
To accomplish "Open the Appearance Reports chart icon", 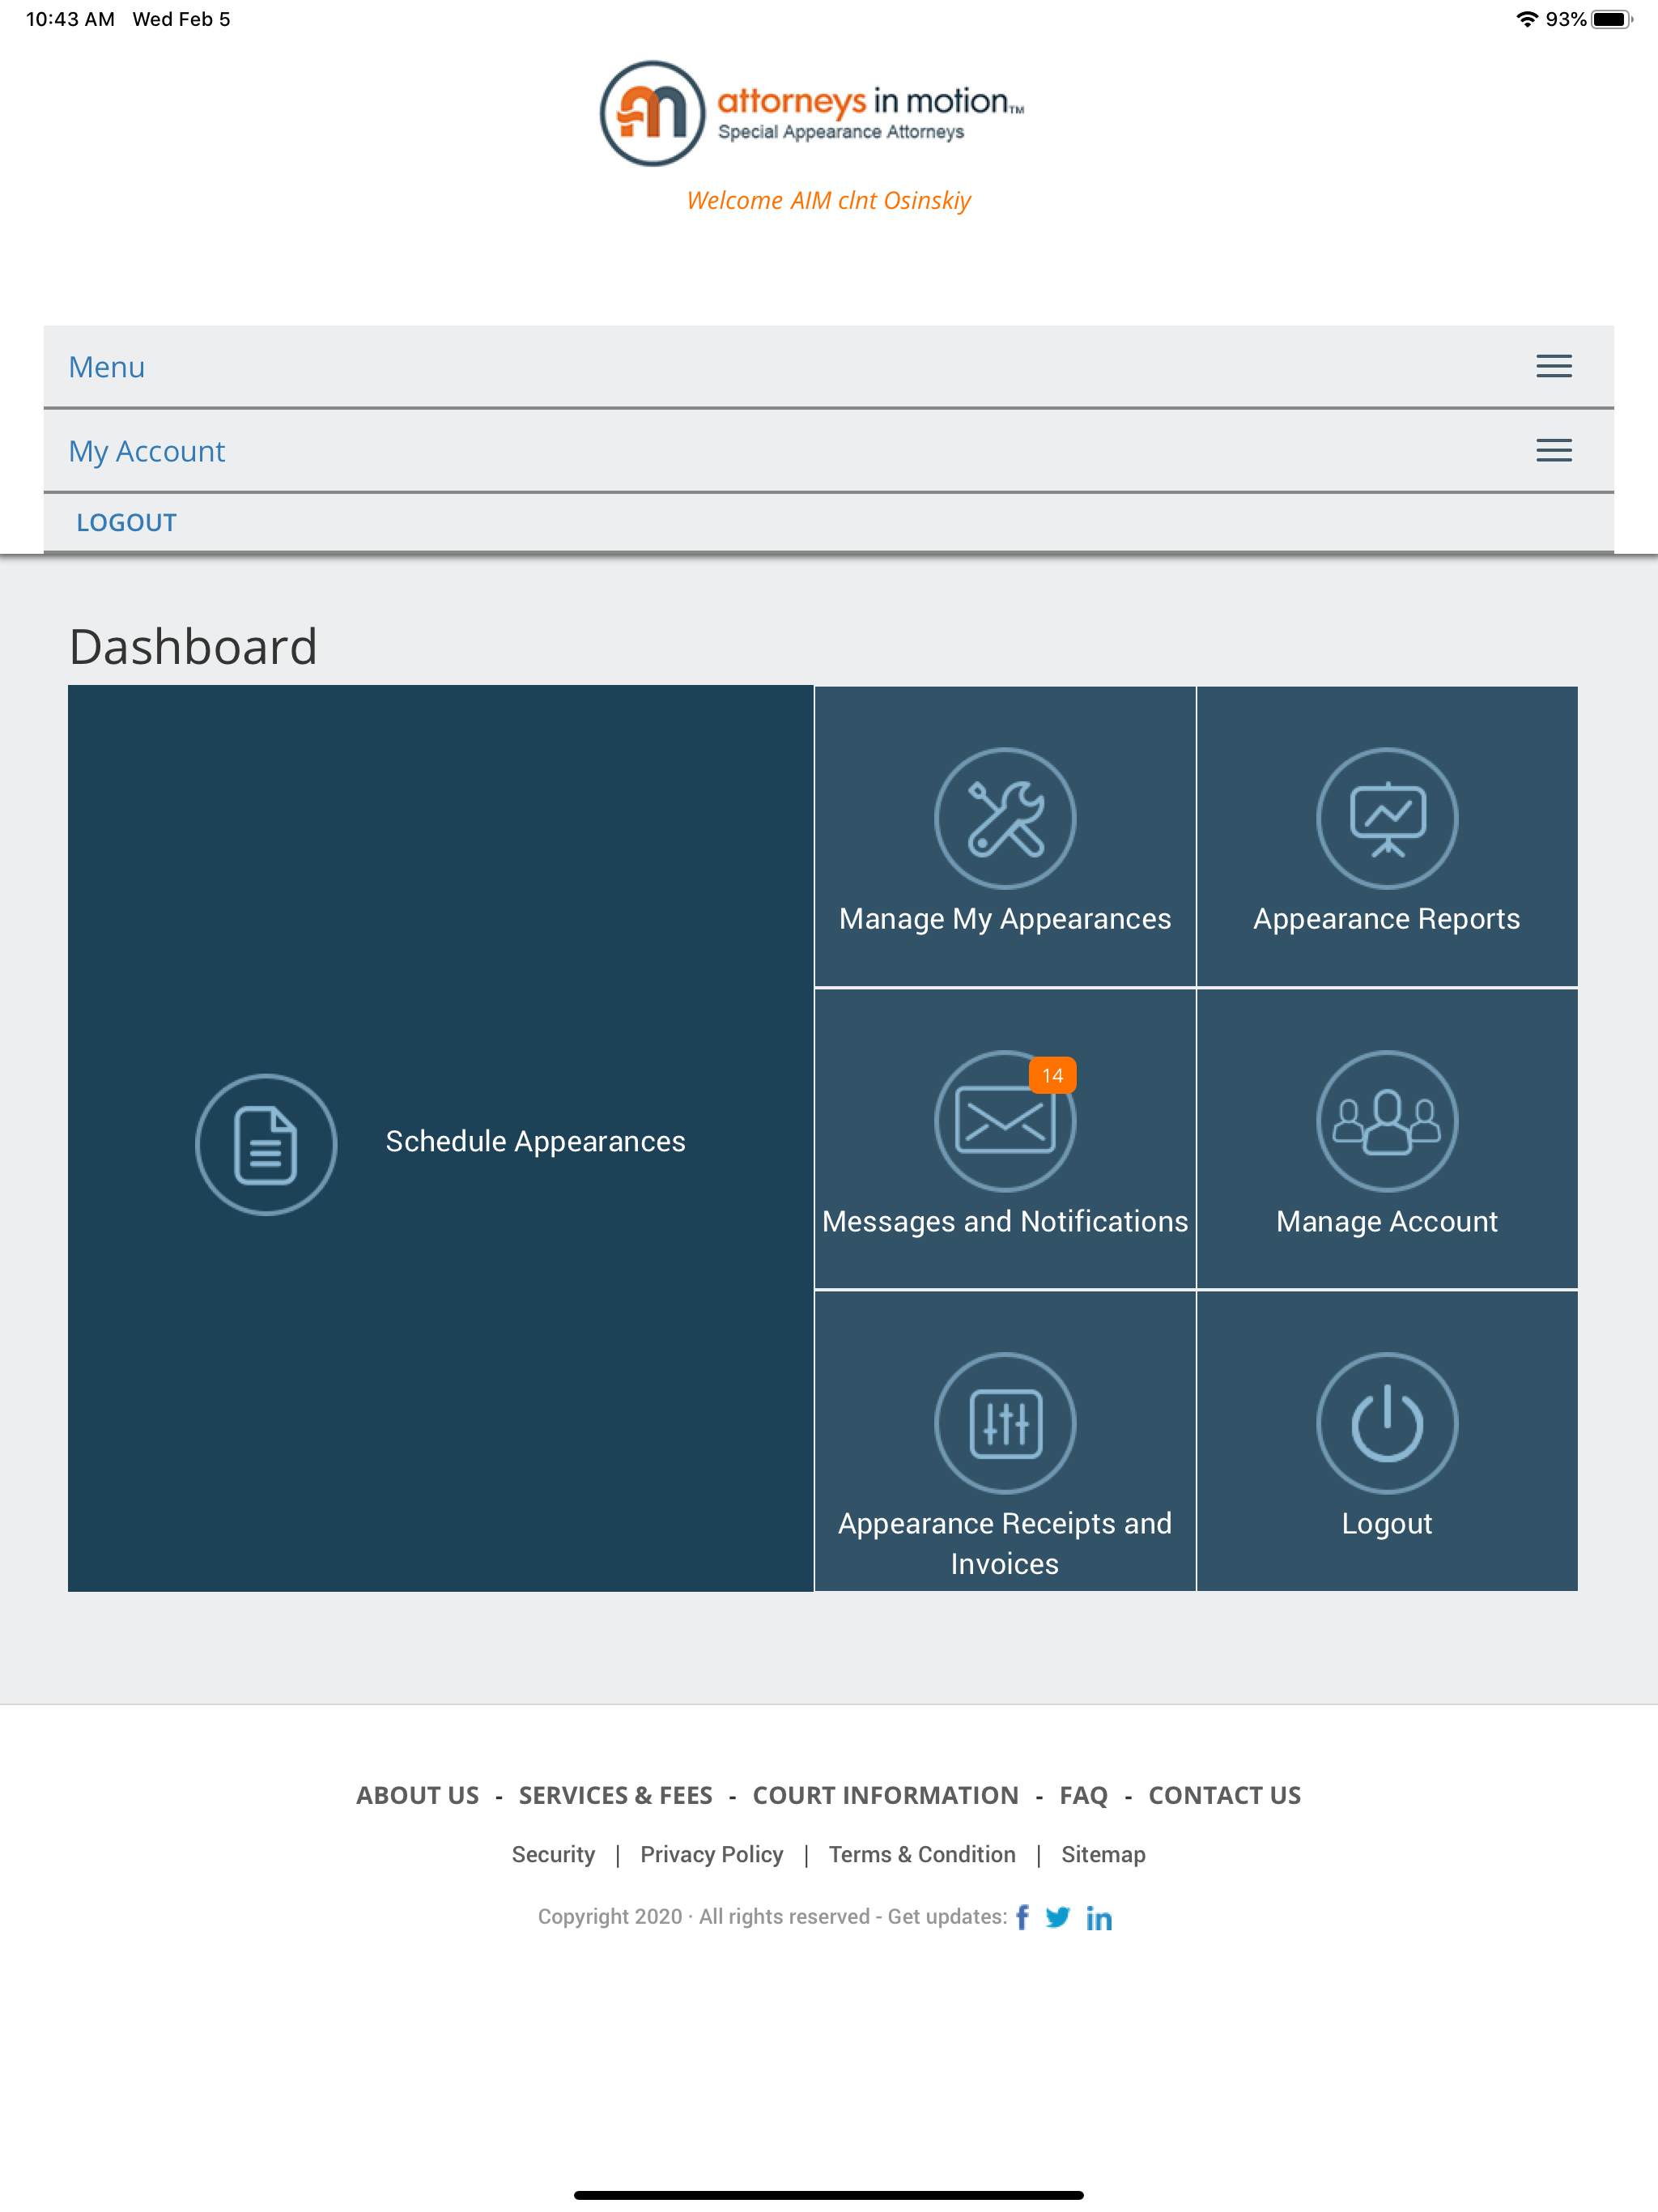I will point(1387,818).
